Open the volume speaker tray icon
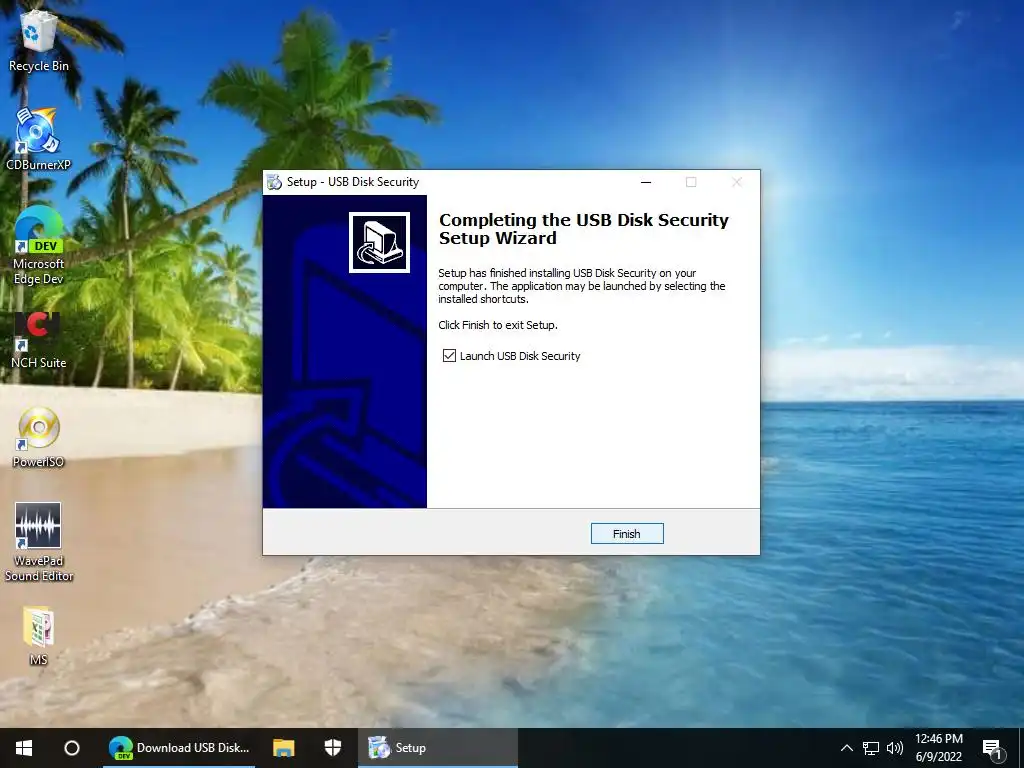The image size is (1024, 768). (895, 748)
